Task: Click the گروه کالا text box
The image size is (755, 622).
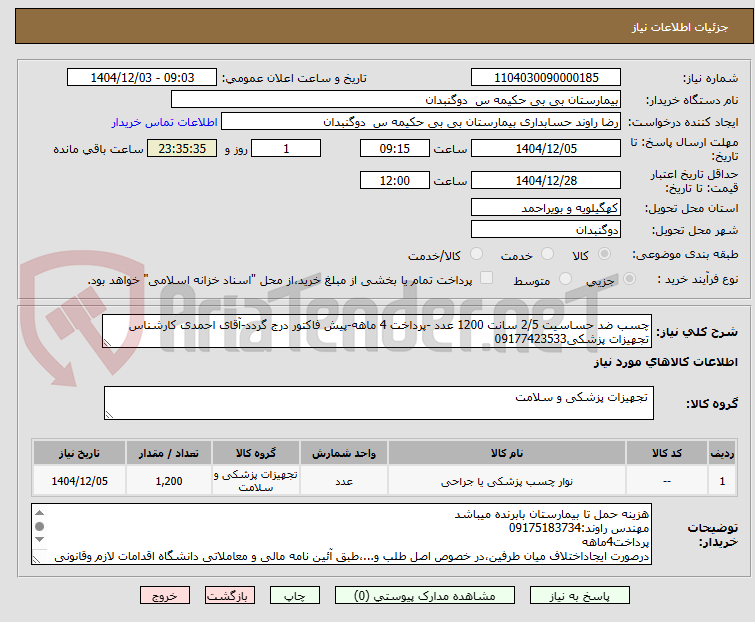Action: [x=378, y=403]
